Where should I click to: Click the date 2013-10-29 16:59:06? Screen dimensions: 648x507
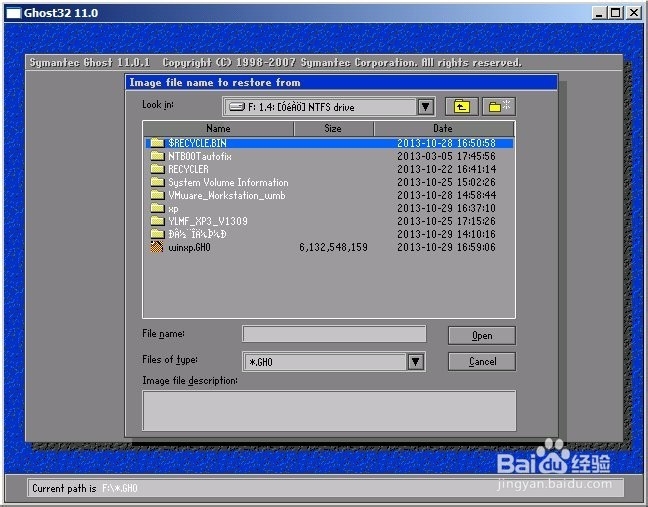(x=446, y=247)
